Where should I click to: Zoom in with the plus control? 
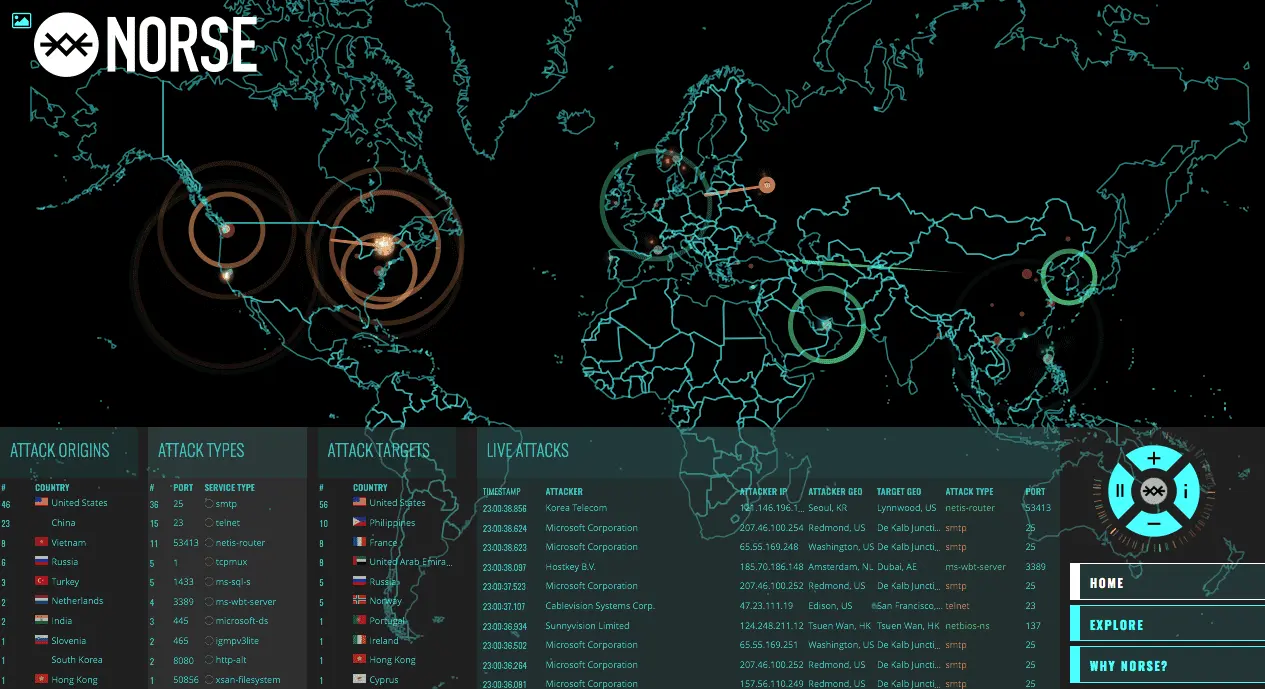(x=1154, y=459)
